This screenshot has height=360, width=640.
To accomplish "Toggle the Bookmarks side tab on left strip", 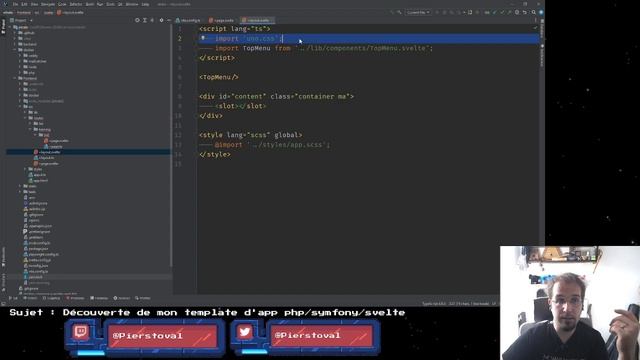I will [3, 257].
